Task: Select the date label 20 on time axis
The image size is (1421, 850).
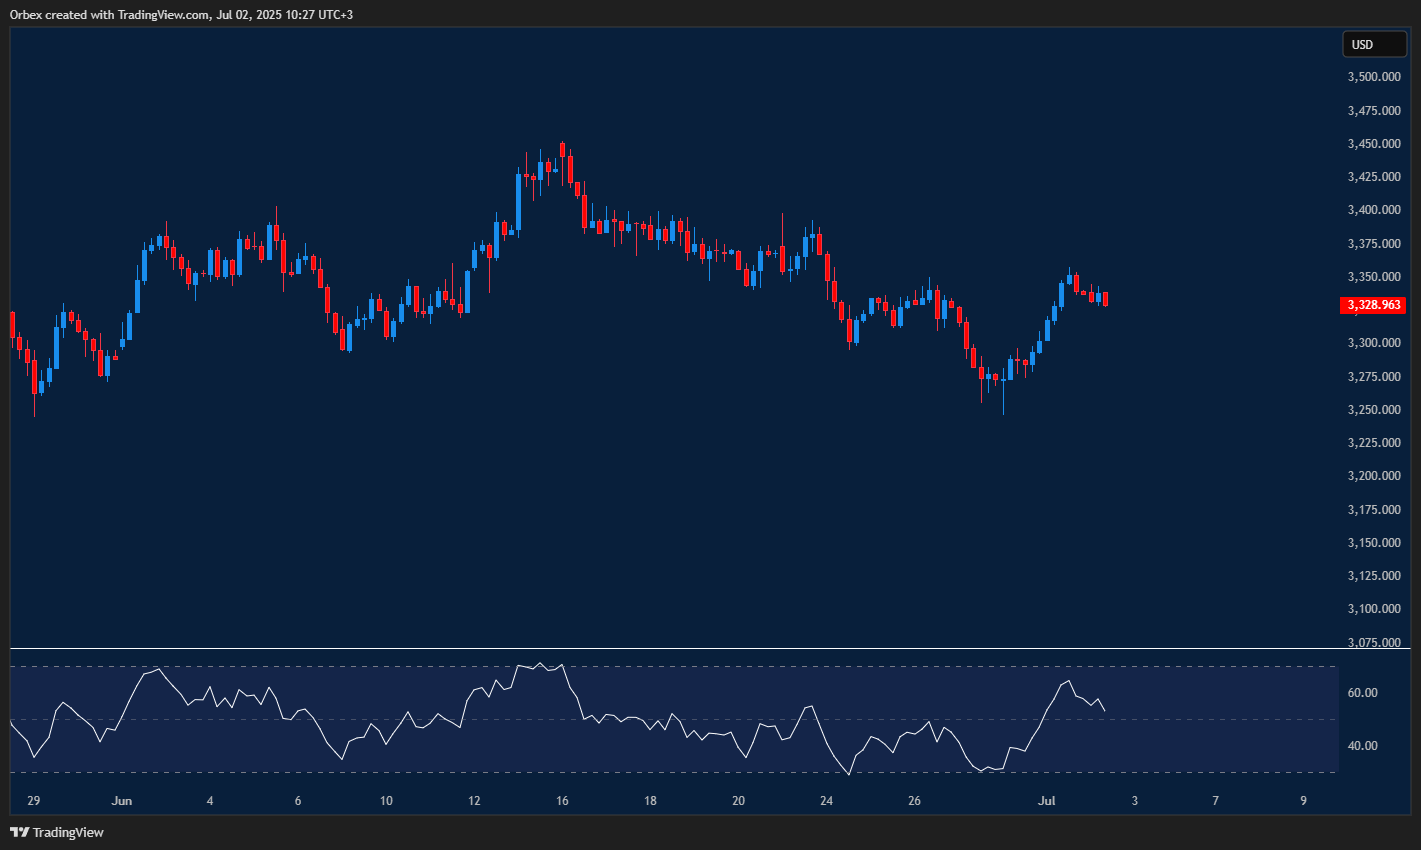Action: [738, 801]
